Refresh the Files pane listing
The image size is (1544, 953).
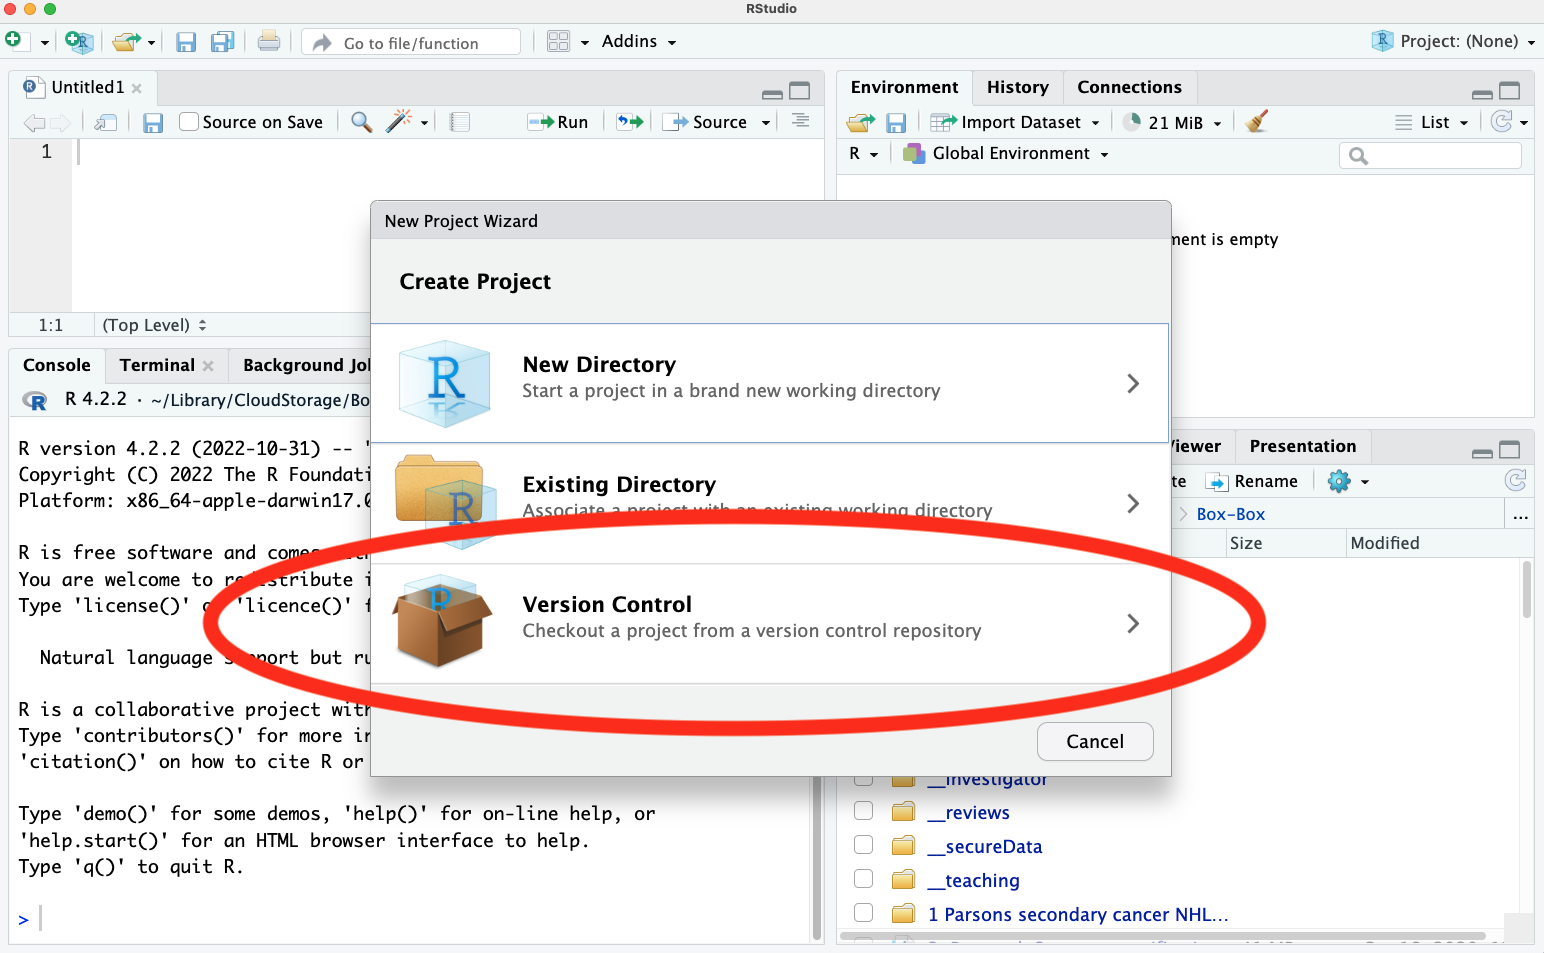coord(1516,481)
